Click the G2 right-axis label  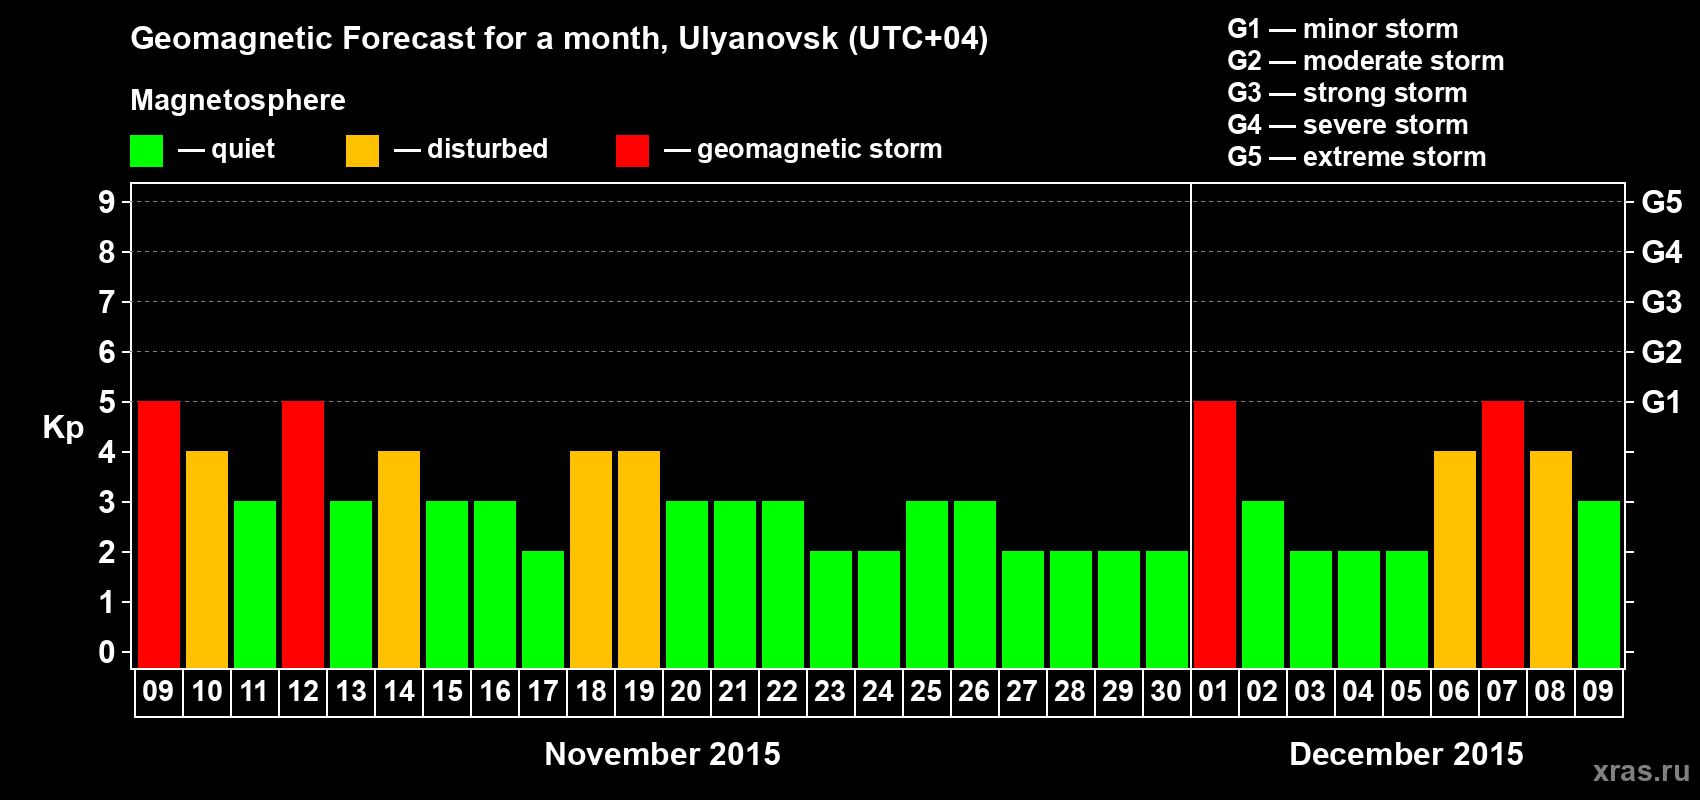pyautogui.click(x=1662, y=352)
